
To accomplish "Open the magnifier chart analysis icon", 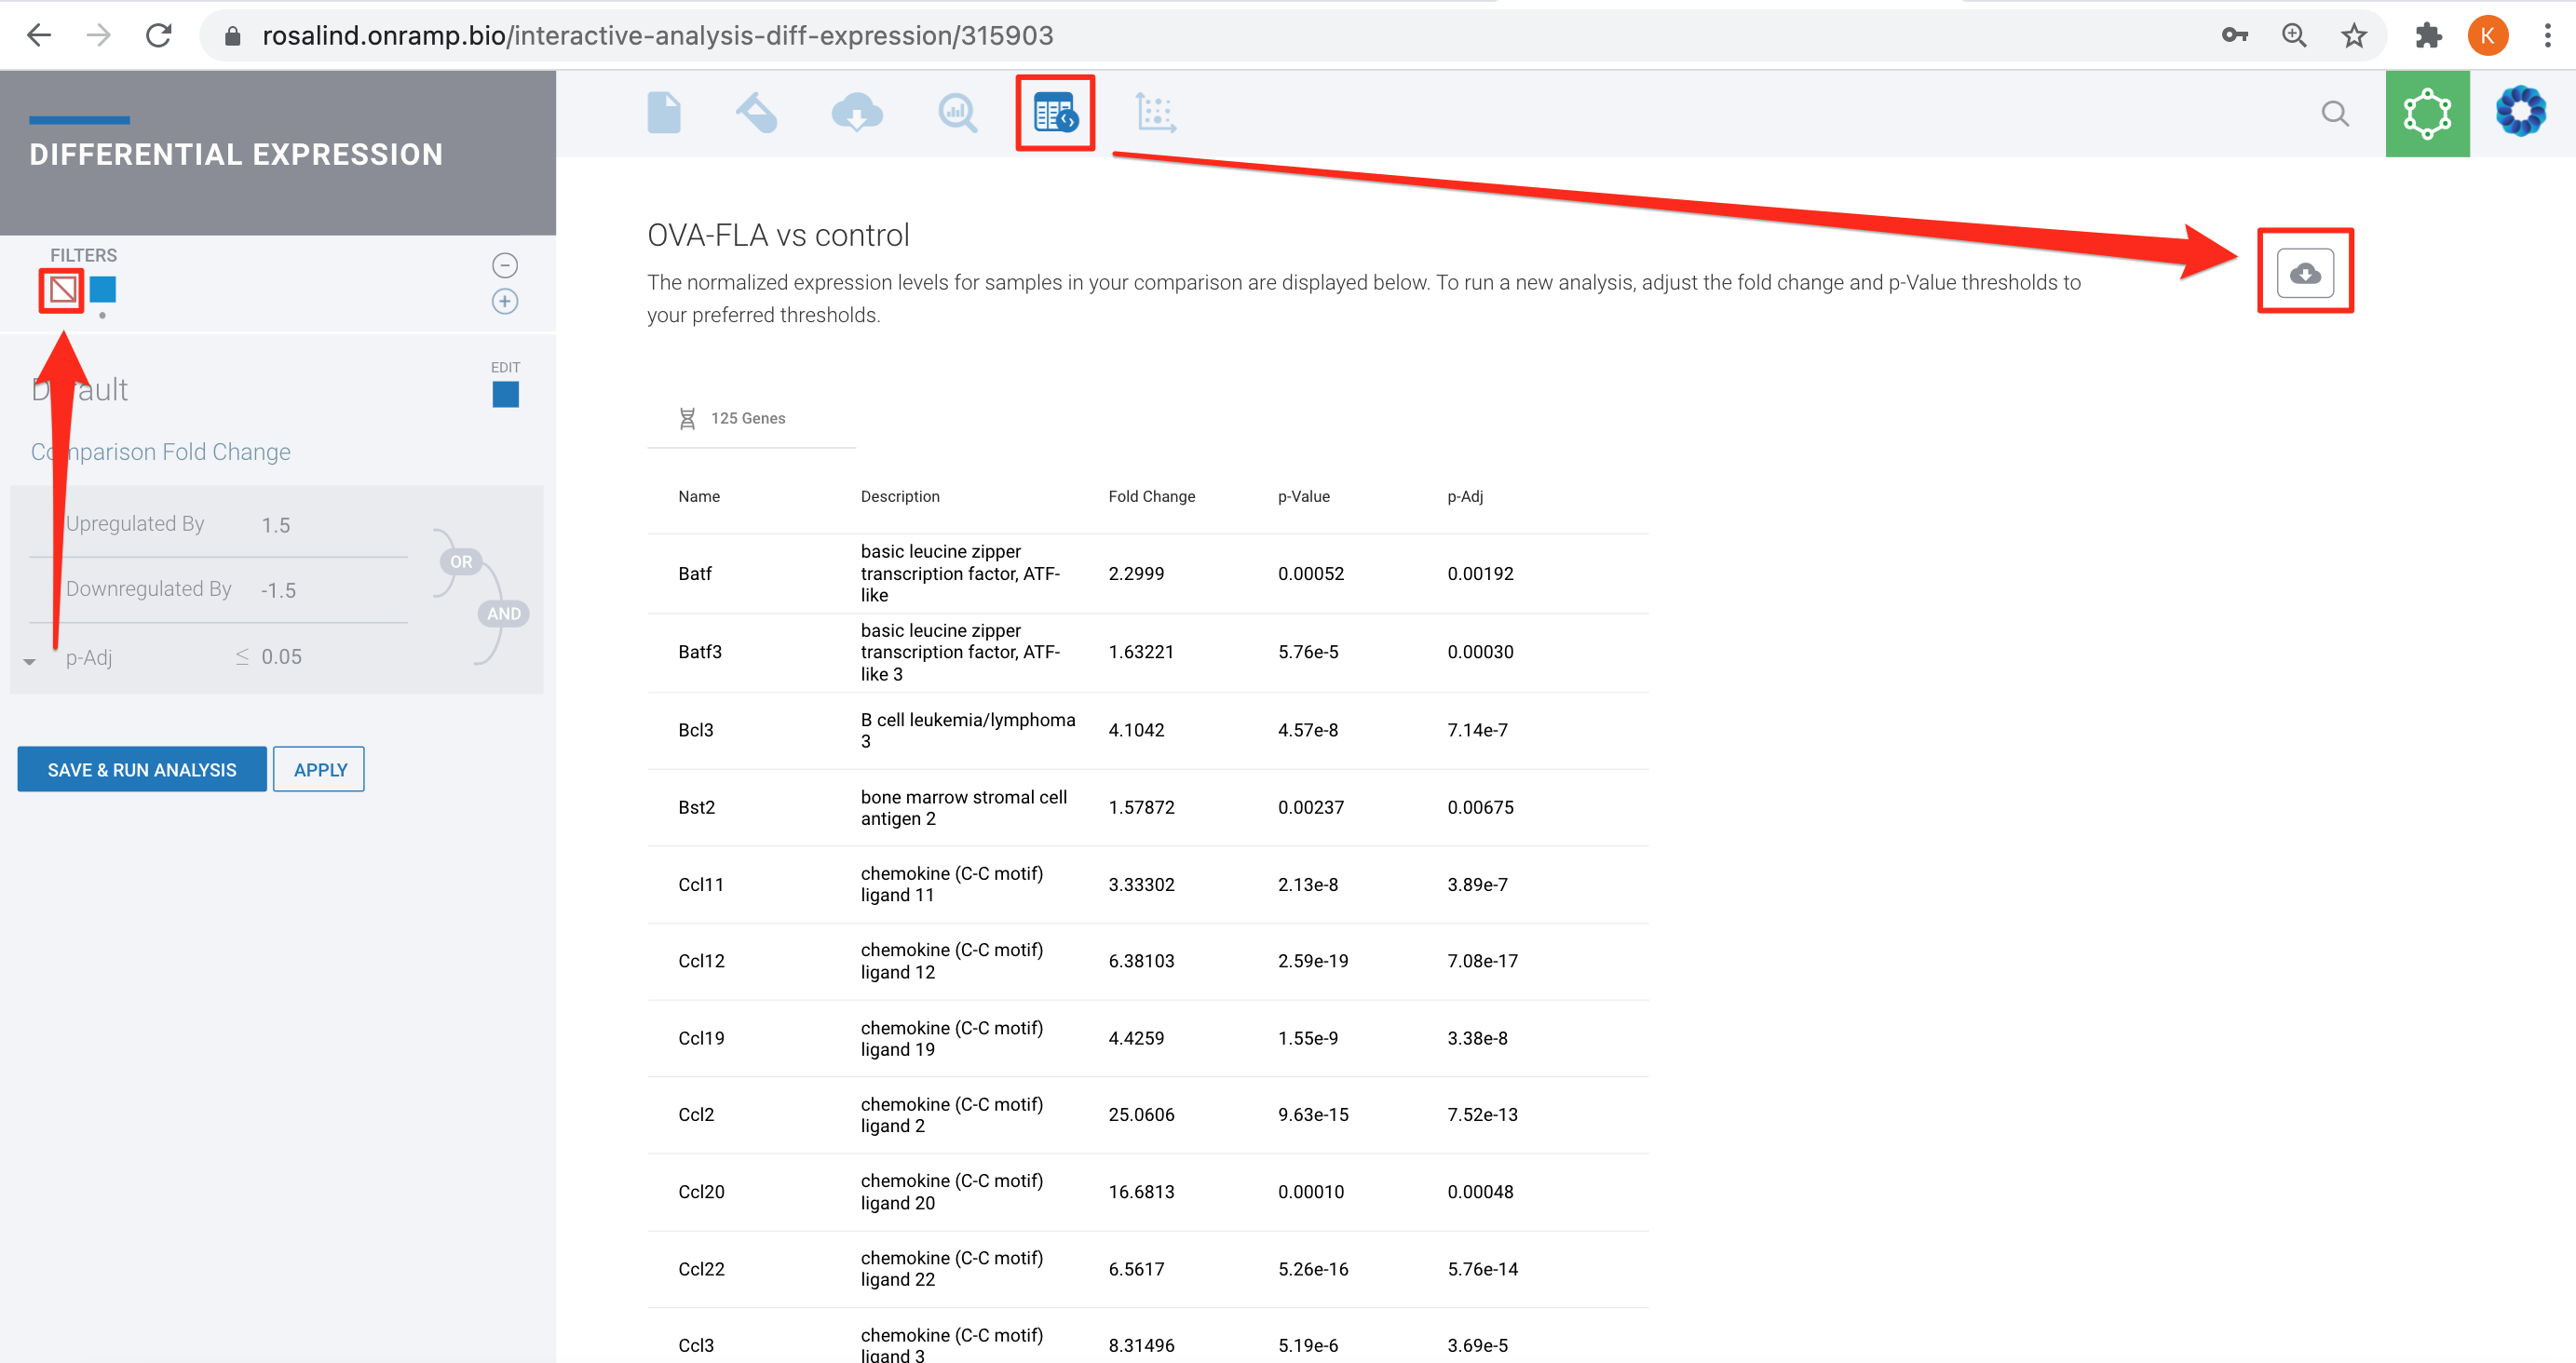I will click(957, 113).
